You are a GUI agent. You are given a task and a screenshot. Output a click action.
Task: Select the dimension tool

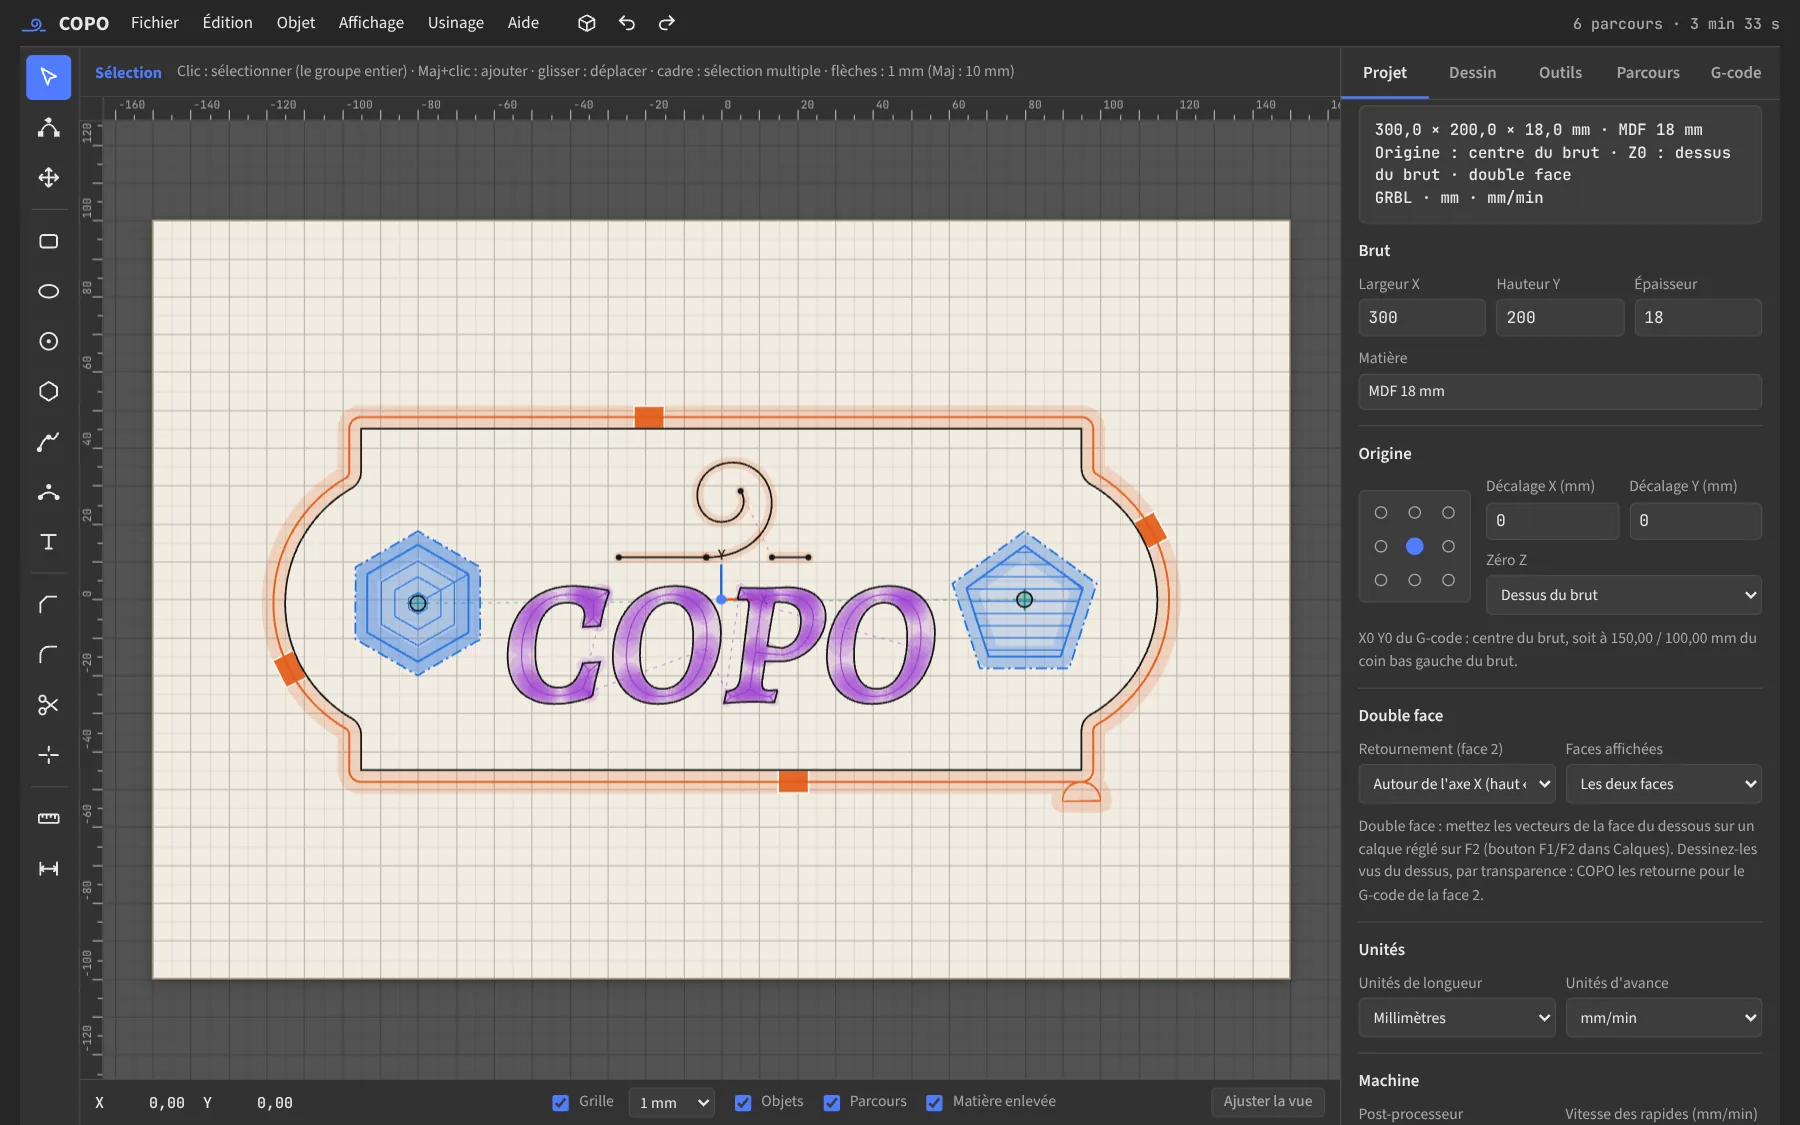point(48,868)
